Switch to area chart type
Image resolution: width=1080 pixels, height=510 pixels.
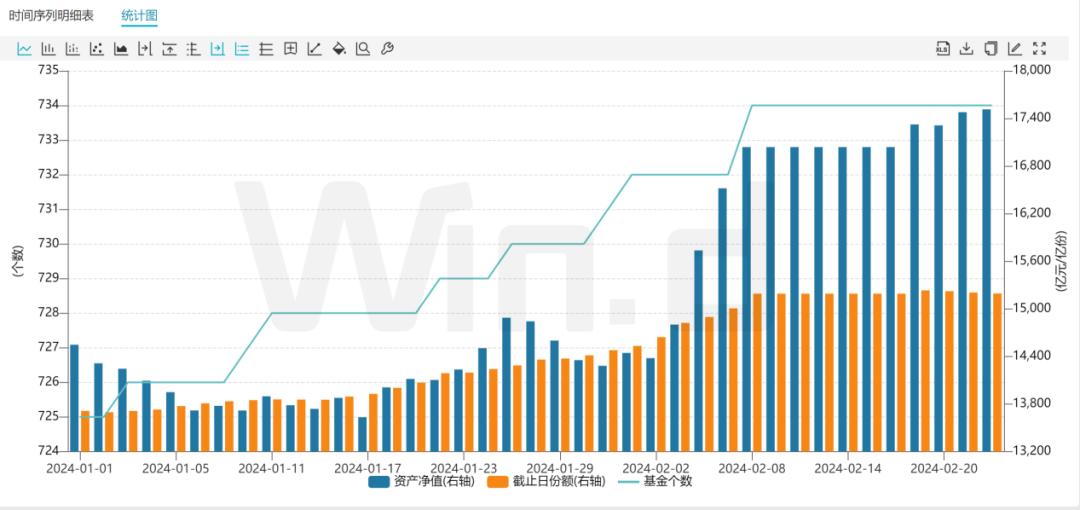tap(121, 48)
